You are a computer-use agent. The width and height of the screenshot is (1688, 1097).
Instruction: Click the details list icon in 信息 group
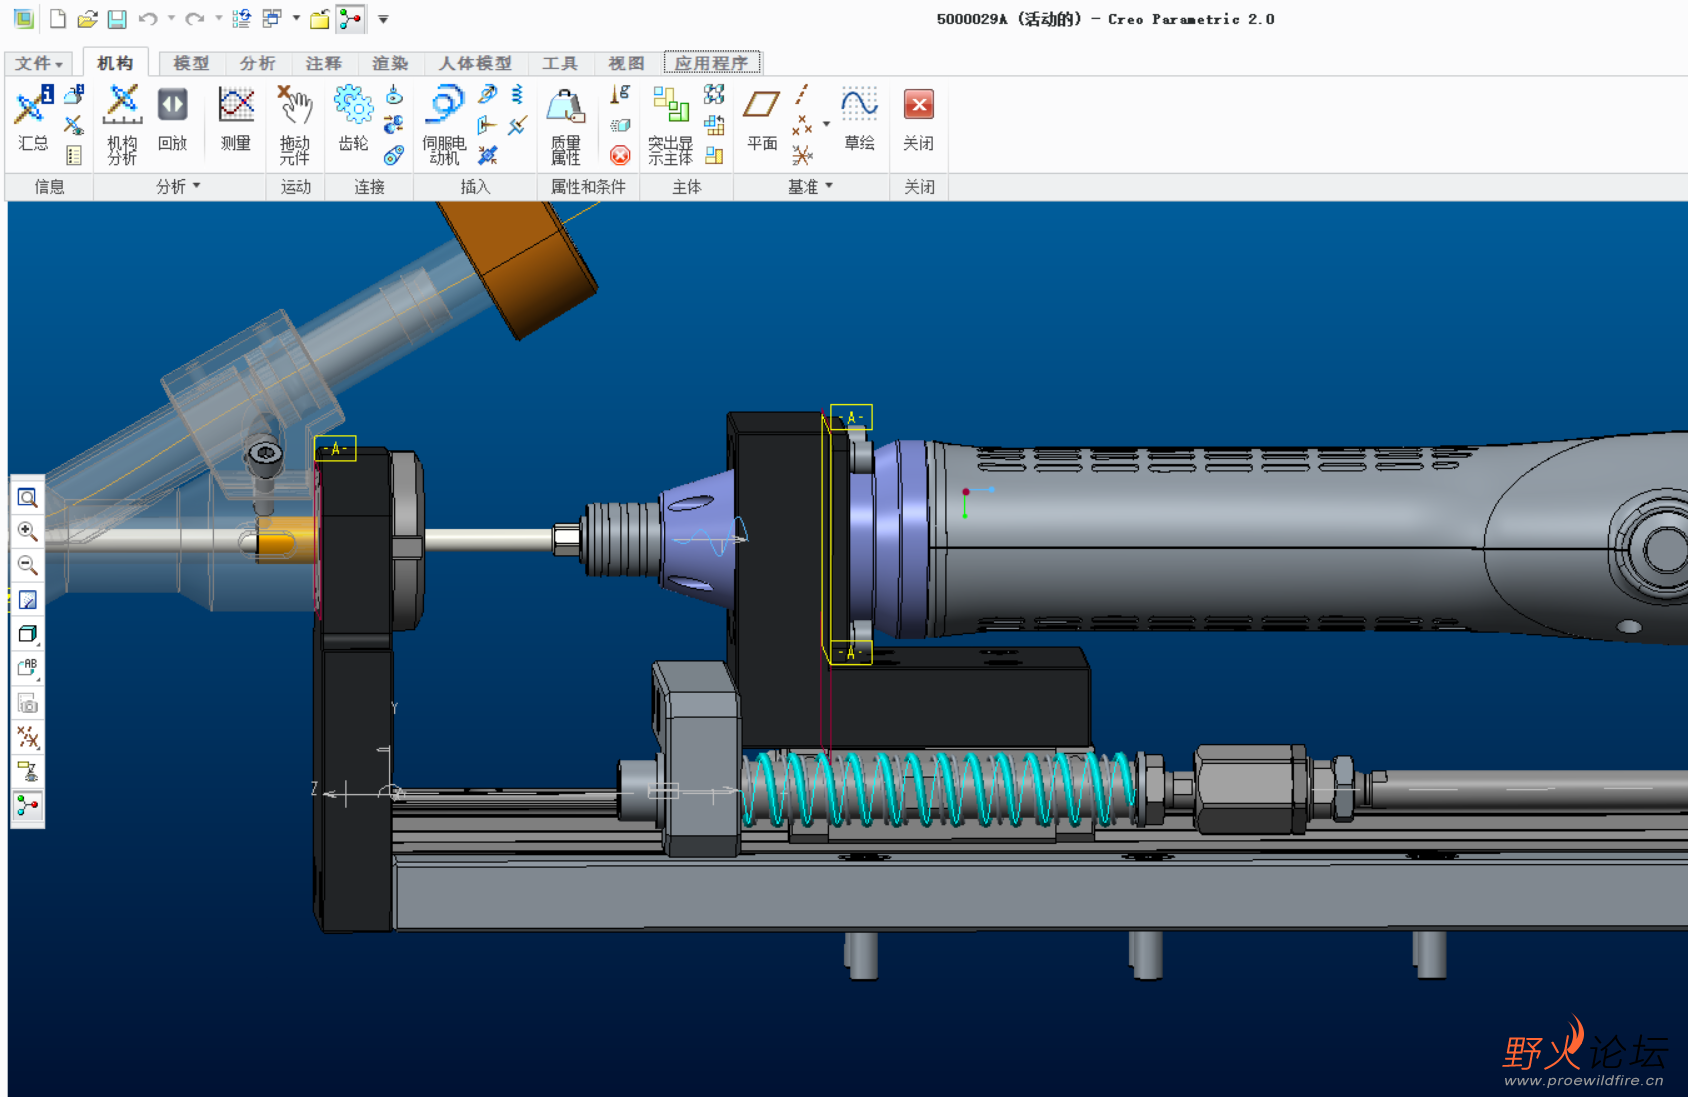[74, 155]
